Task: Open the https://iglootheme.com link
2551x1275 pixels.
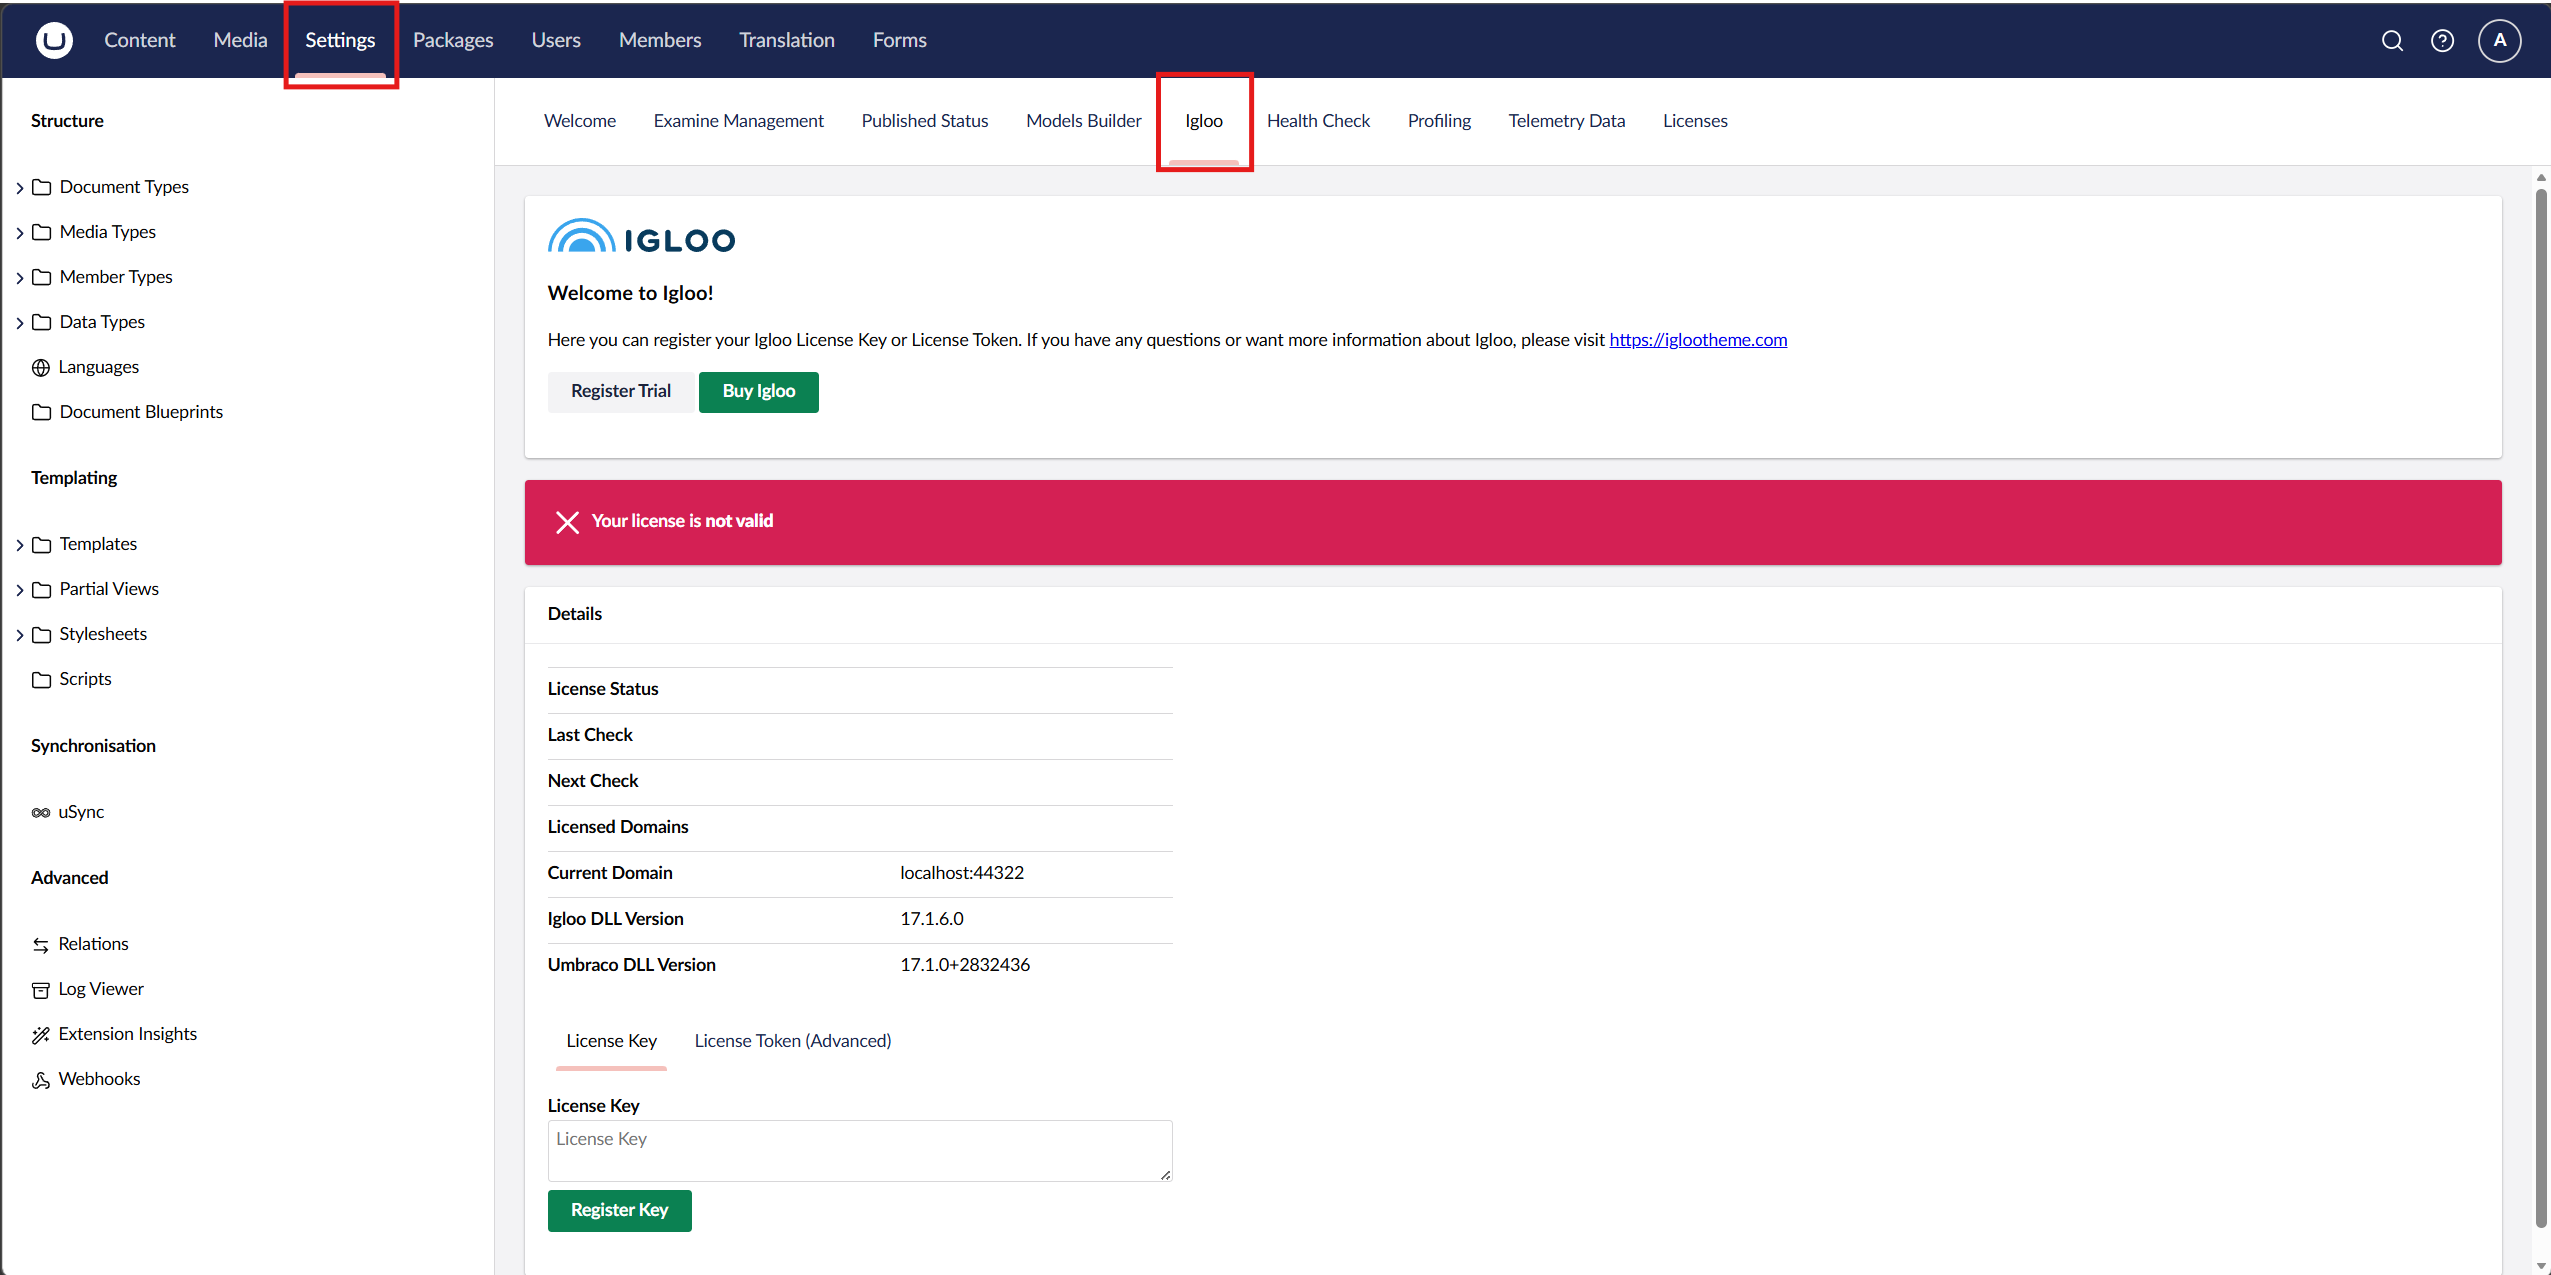Action: (x=1697, y=340)
